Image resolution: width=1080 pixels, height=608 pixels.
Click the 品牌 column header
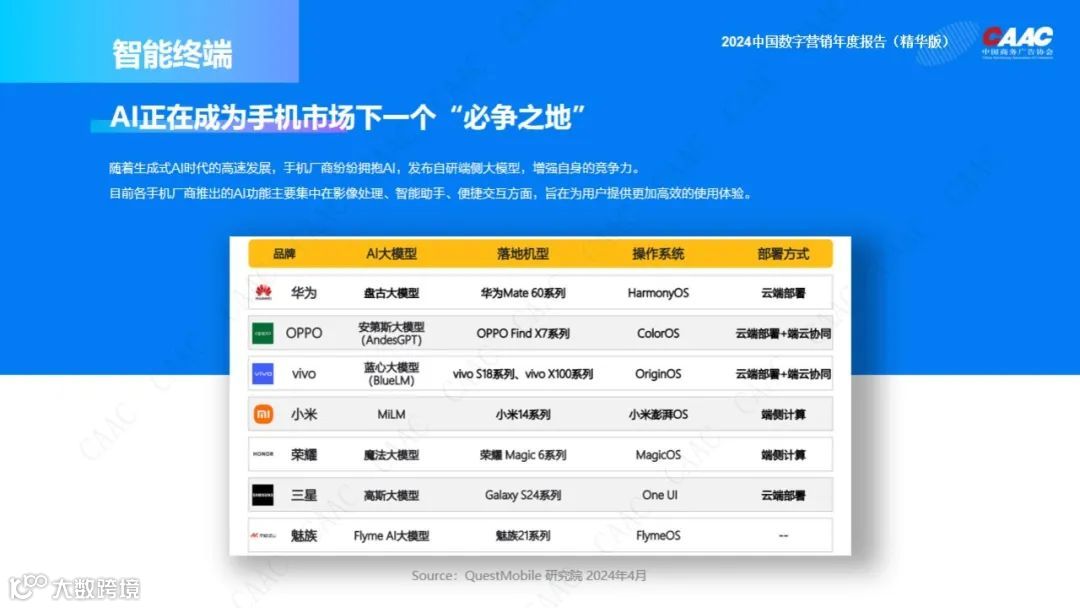[284, 254]
